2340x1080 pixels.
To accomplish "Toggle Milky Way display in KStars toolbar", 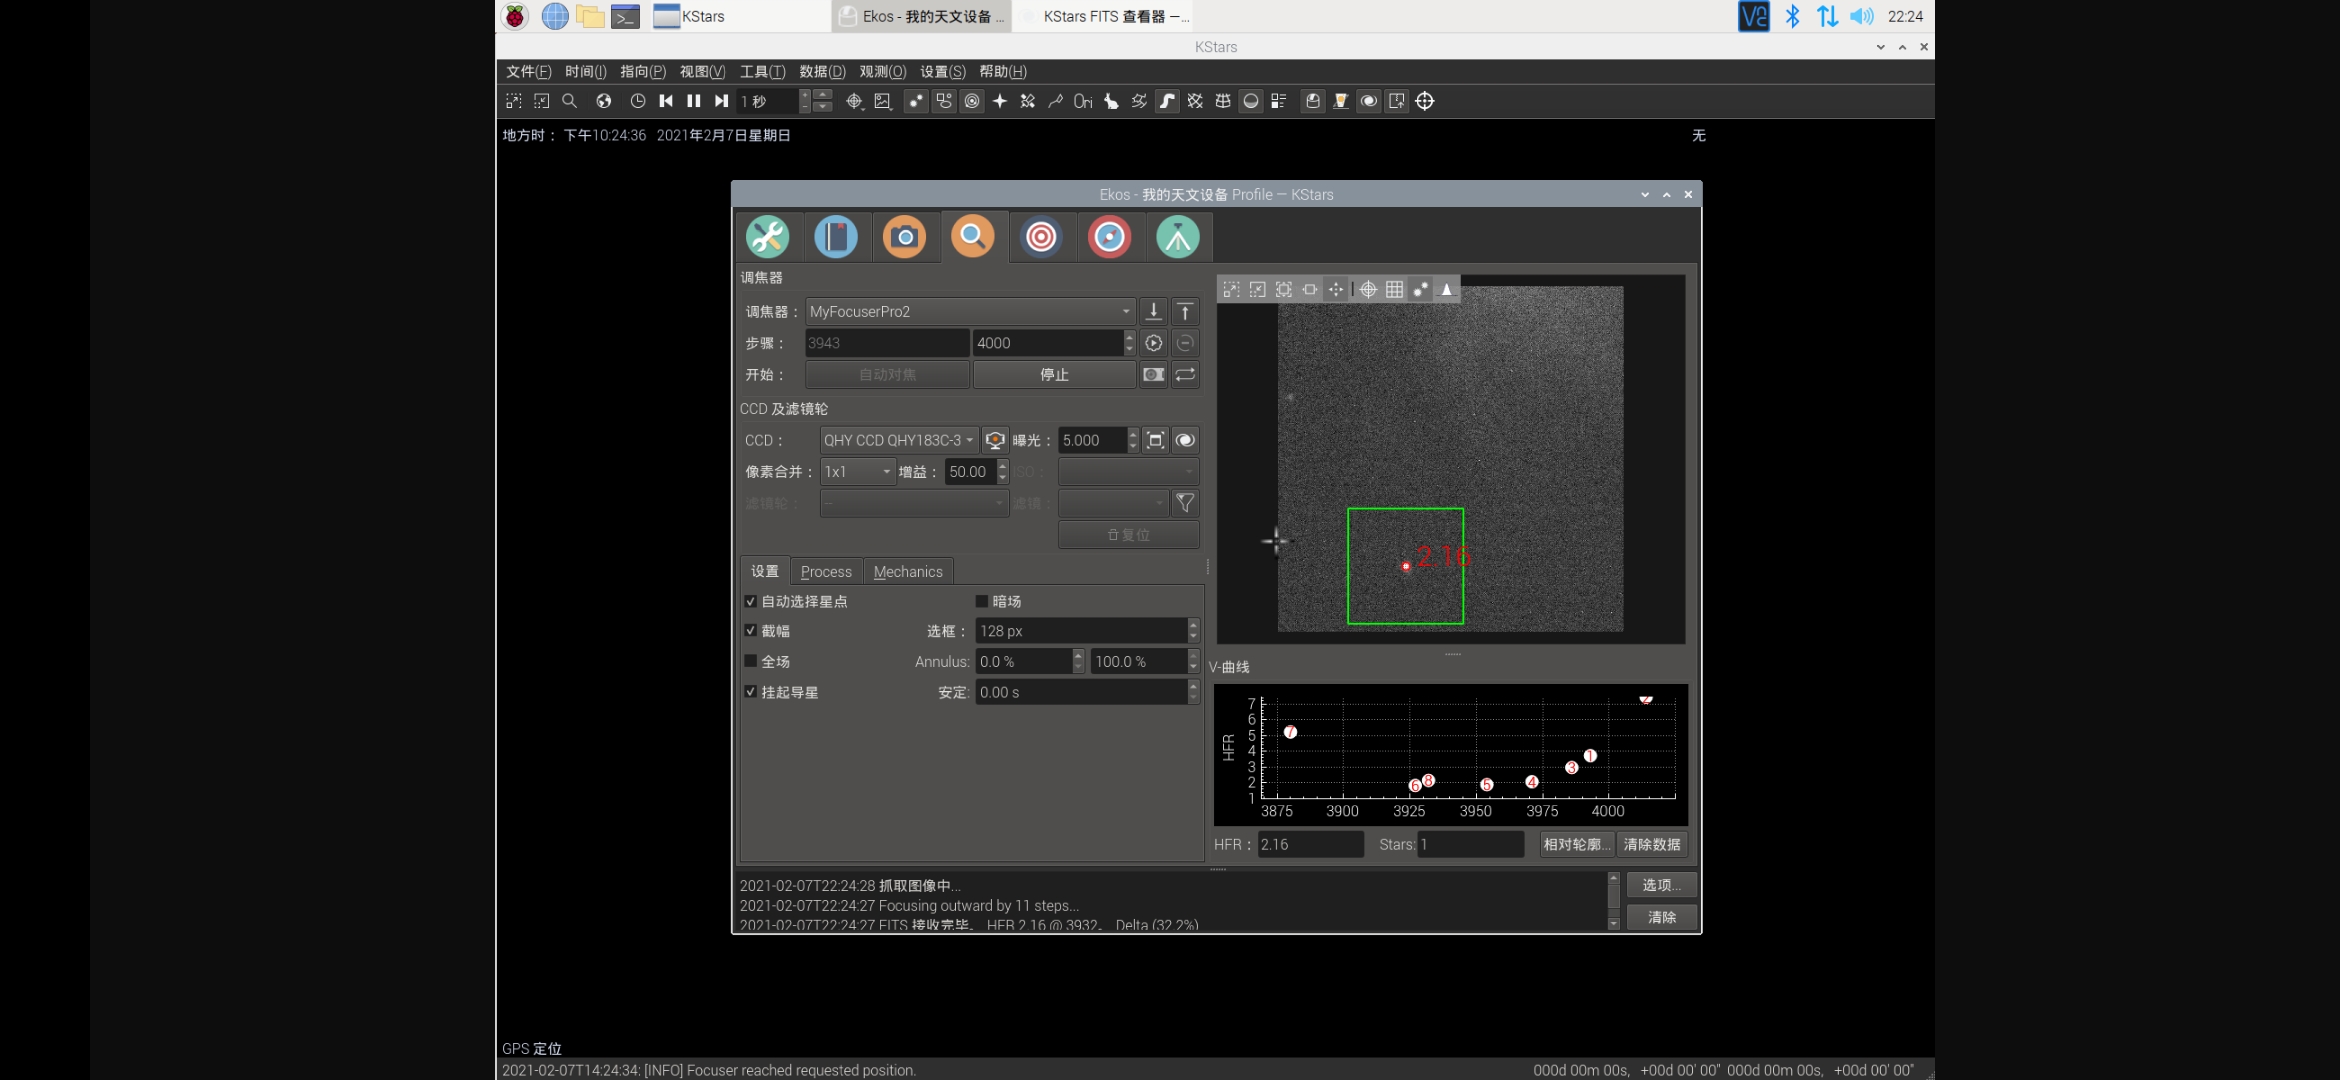I will 1167,101.
